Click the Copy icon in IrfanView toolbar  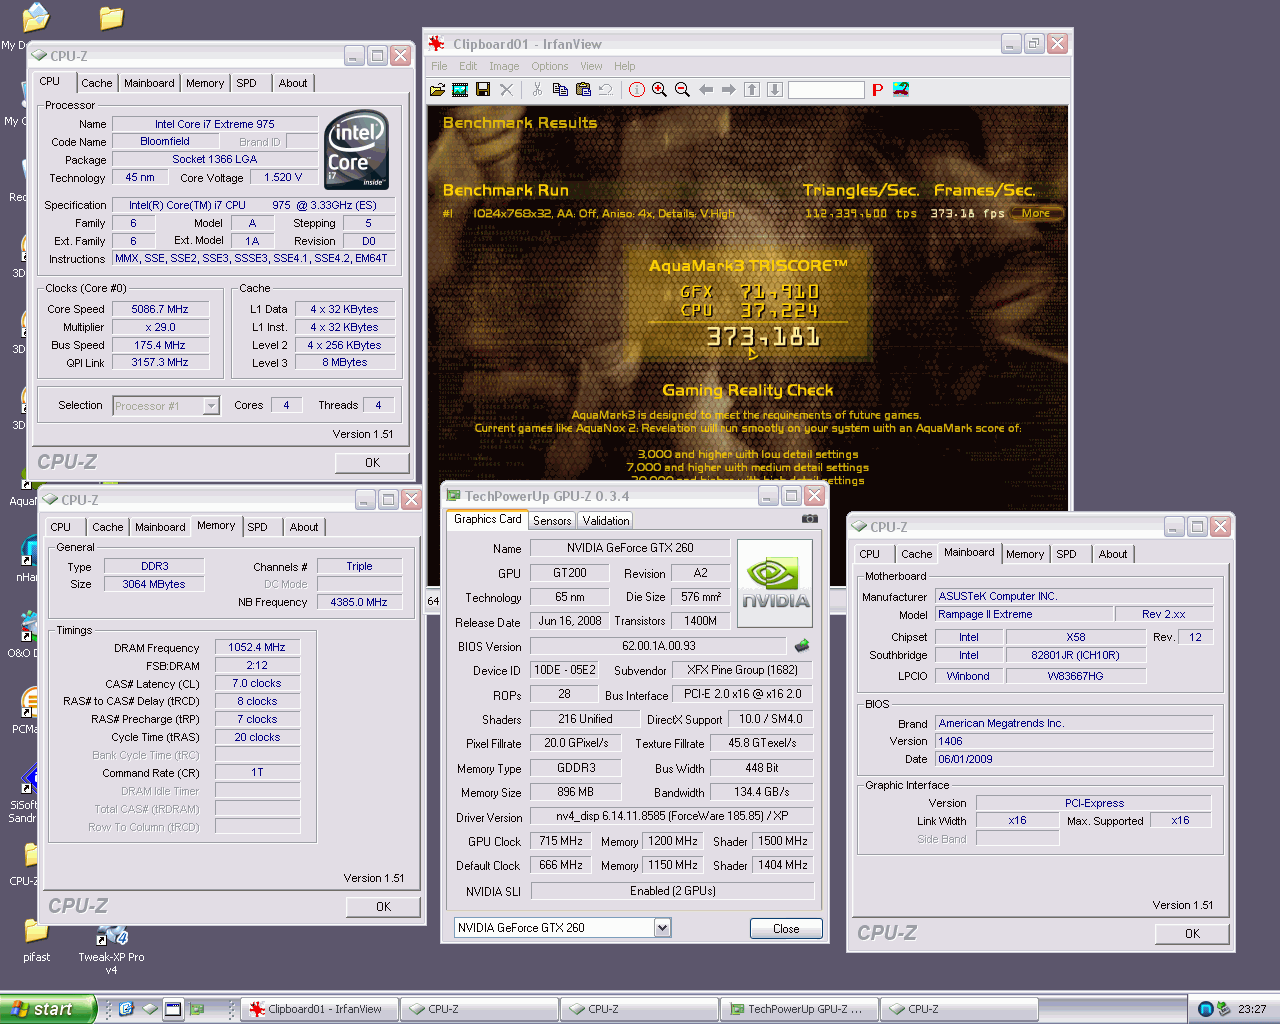pos(560,90)
